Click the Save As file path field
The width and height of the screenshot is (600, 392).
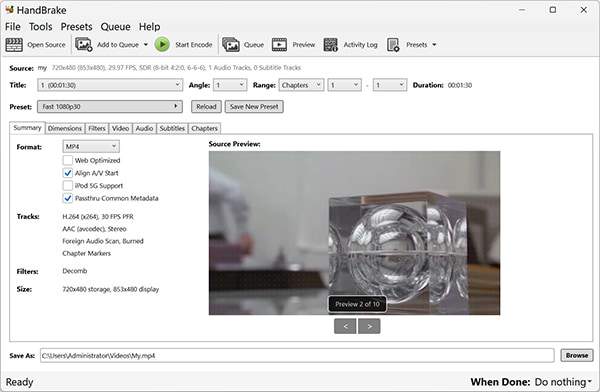297,355
